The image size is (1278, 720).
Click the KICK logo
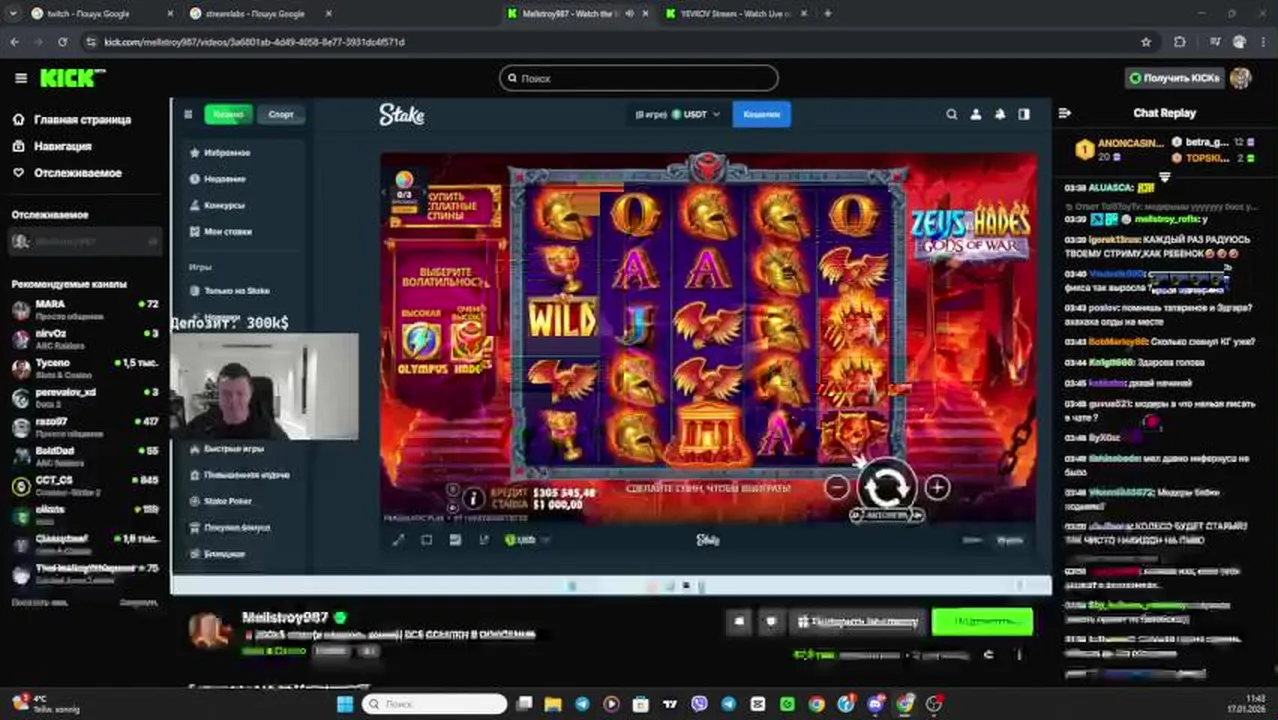(72, 78)
